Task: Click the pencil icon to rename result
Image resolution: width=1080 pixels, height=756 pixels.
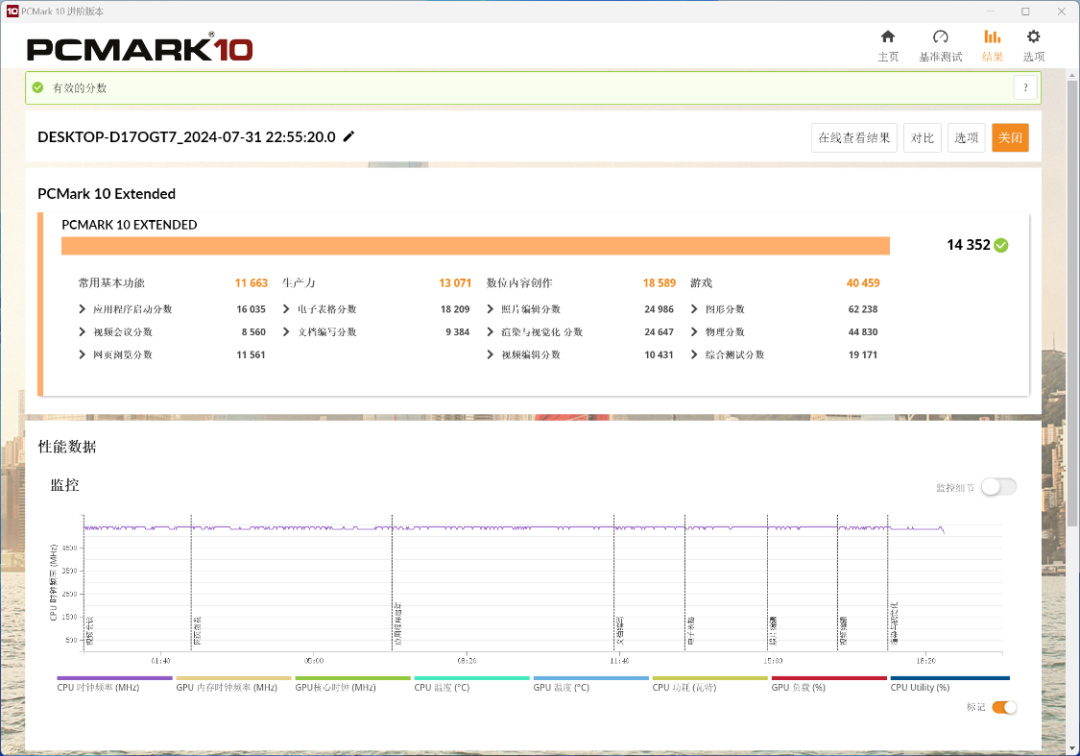Action: pos(349,136)
